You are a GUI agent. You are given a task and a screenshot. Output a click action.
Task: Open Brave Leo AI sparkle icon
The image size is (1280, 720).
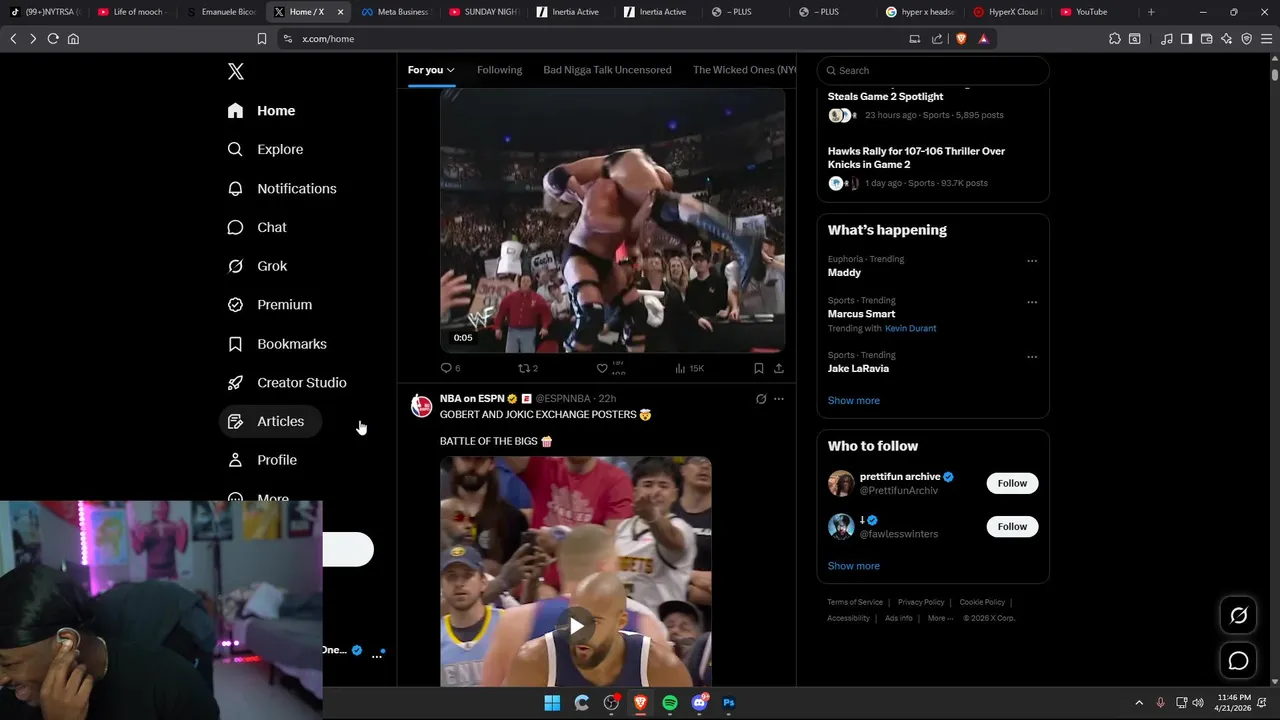(x=1227, y=39)
